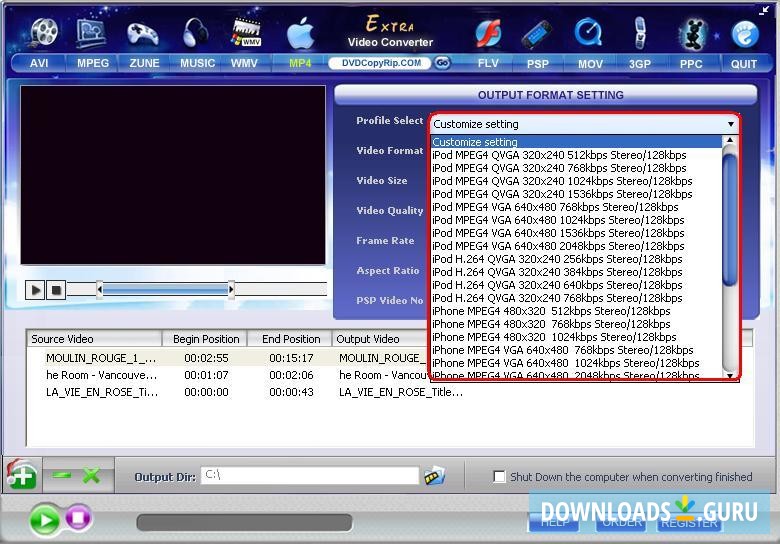Viewport: 780px width, 544px height.
Task: Select the FLV format tab
Action: (x=488, y=64)
